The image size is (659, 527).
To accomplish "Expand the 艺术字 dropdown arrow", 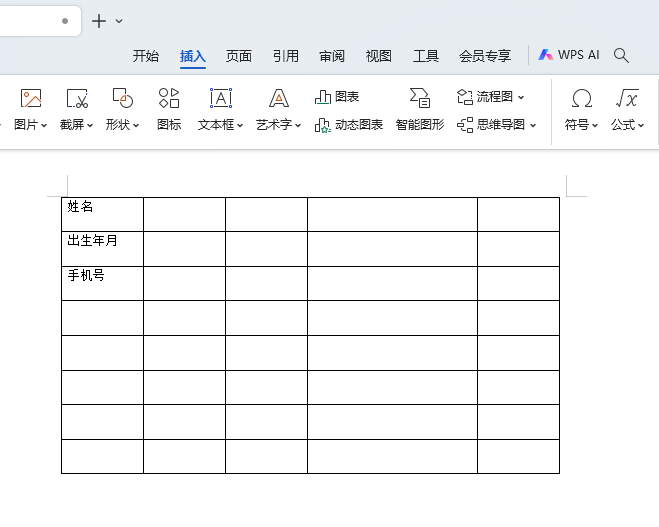I will tap(298, 125).
